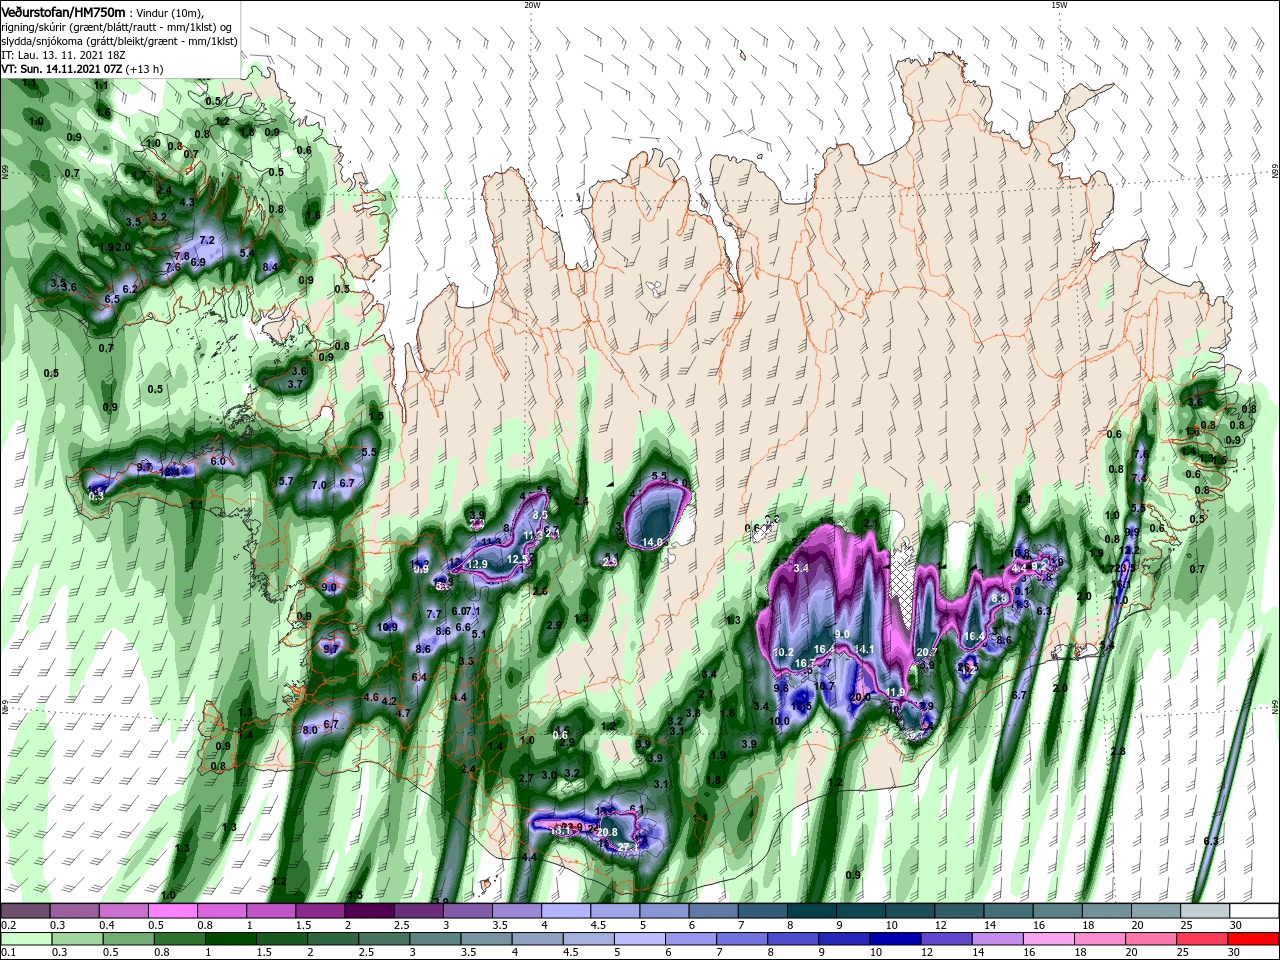Click the '7.2' value in the northwest
Viewport: 1280px width, 960px height.
pyautogui.click(x=207, y=240)
